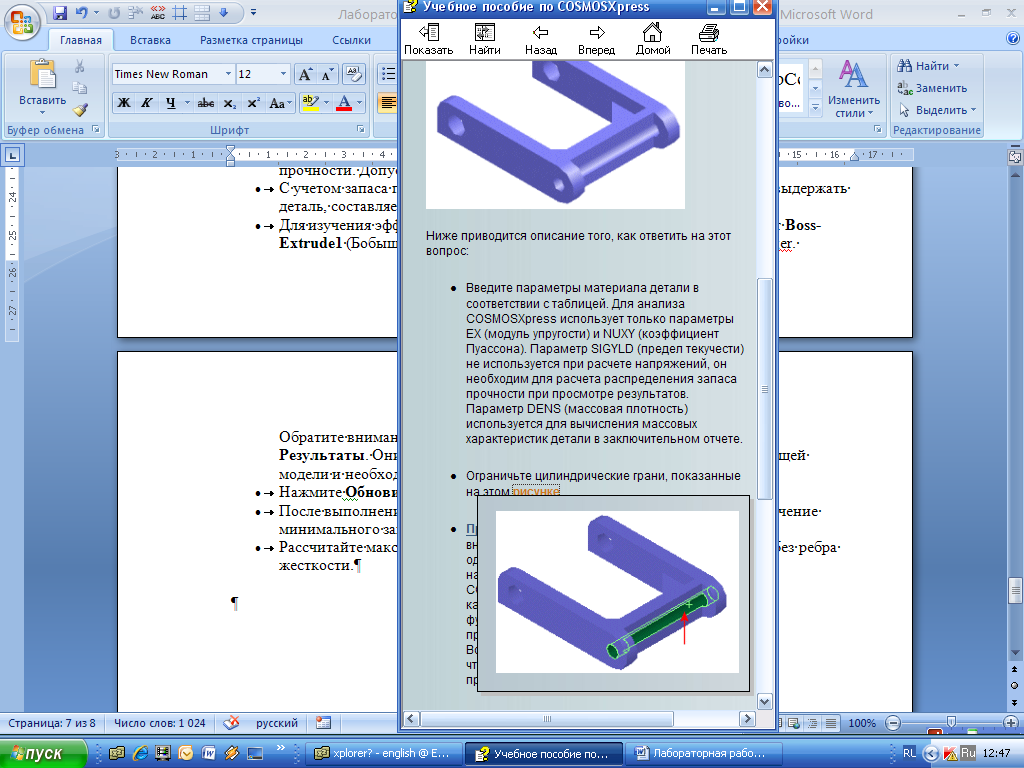The height and width of the screenshot is (768, 1024).
Task: Click the рисунке link in help text
Action: (536, 491)
